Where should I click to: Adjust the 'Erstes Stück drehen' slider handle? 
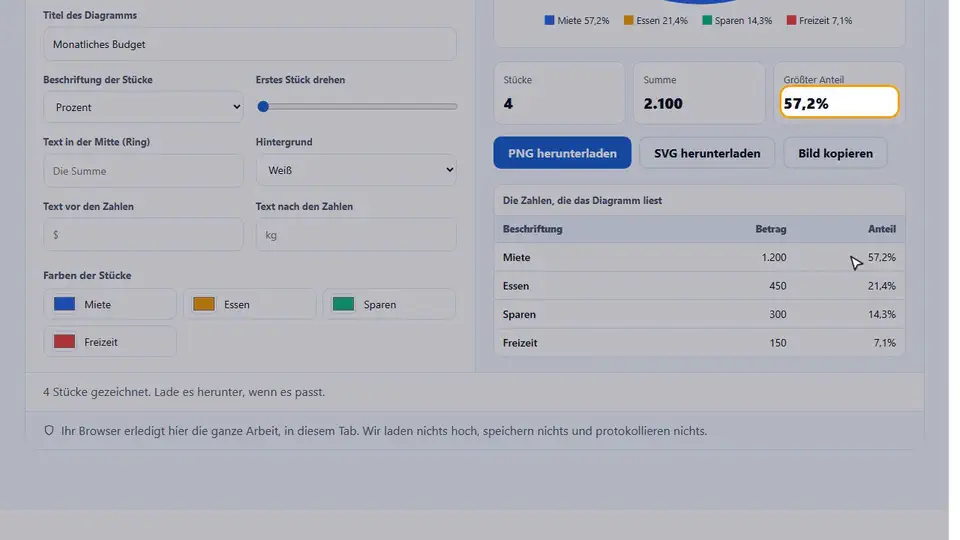(x=263, y=107)
